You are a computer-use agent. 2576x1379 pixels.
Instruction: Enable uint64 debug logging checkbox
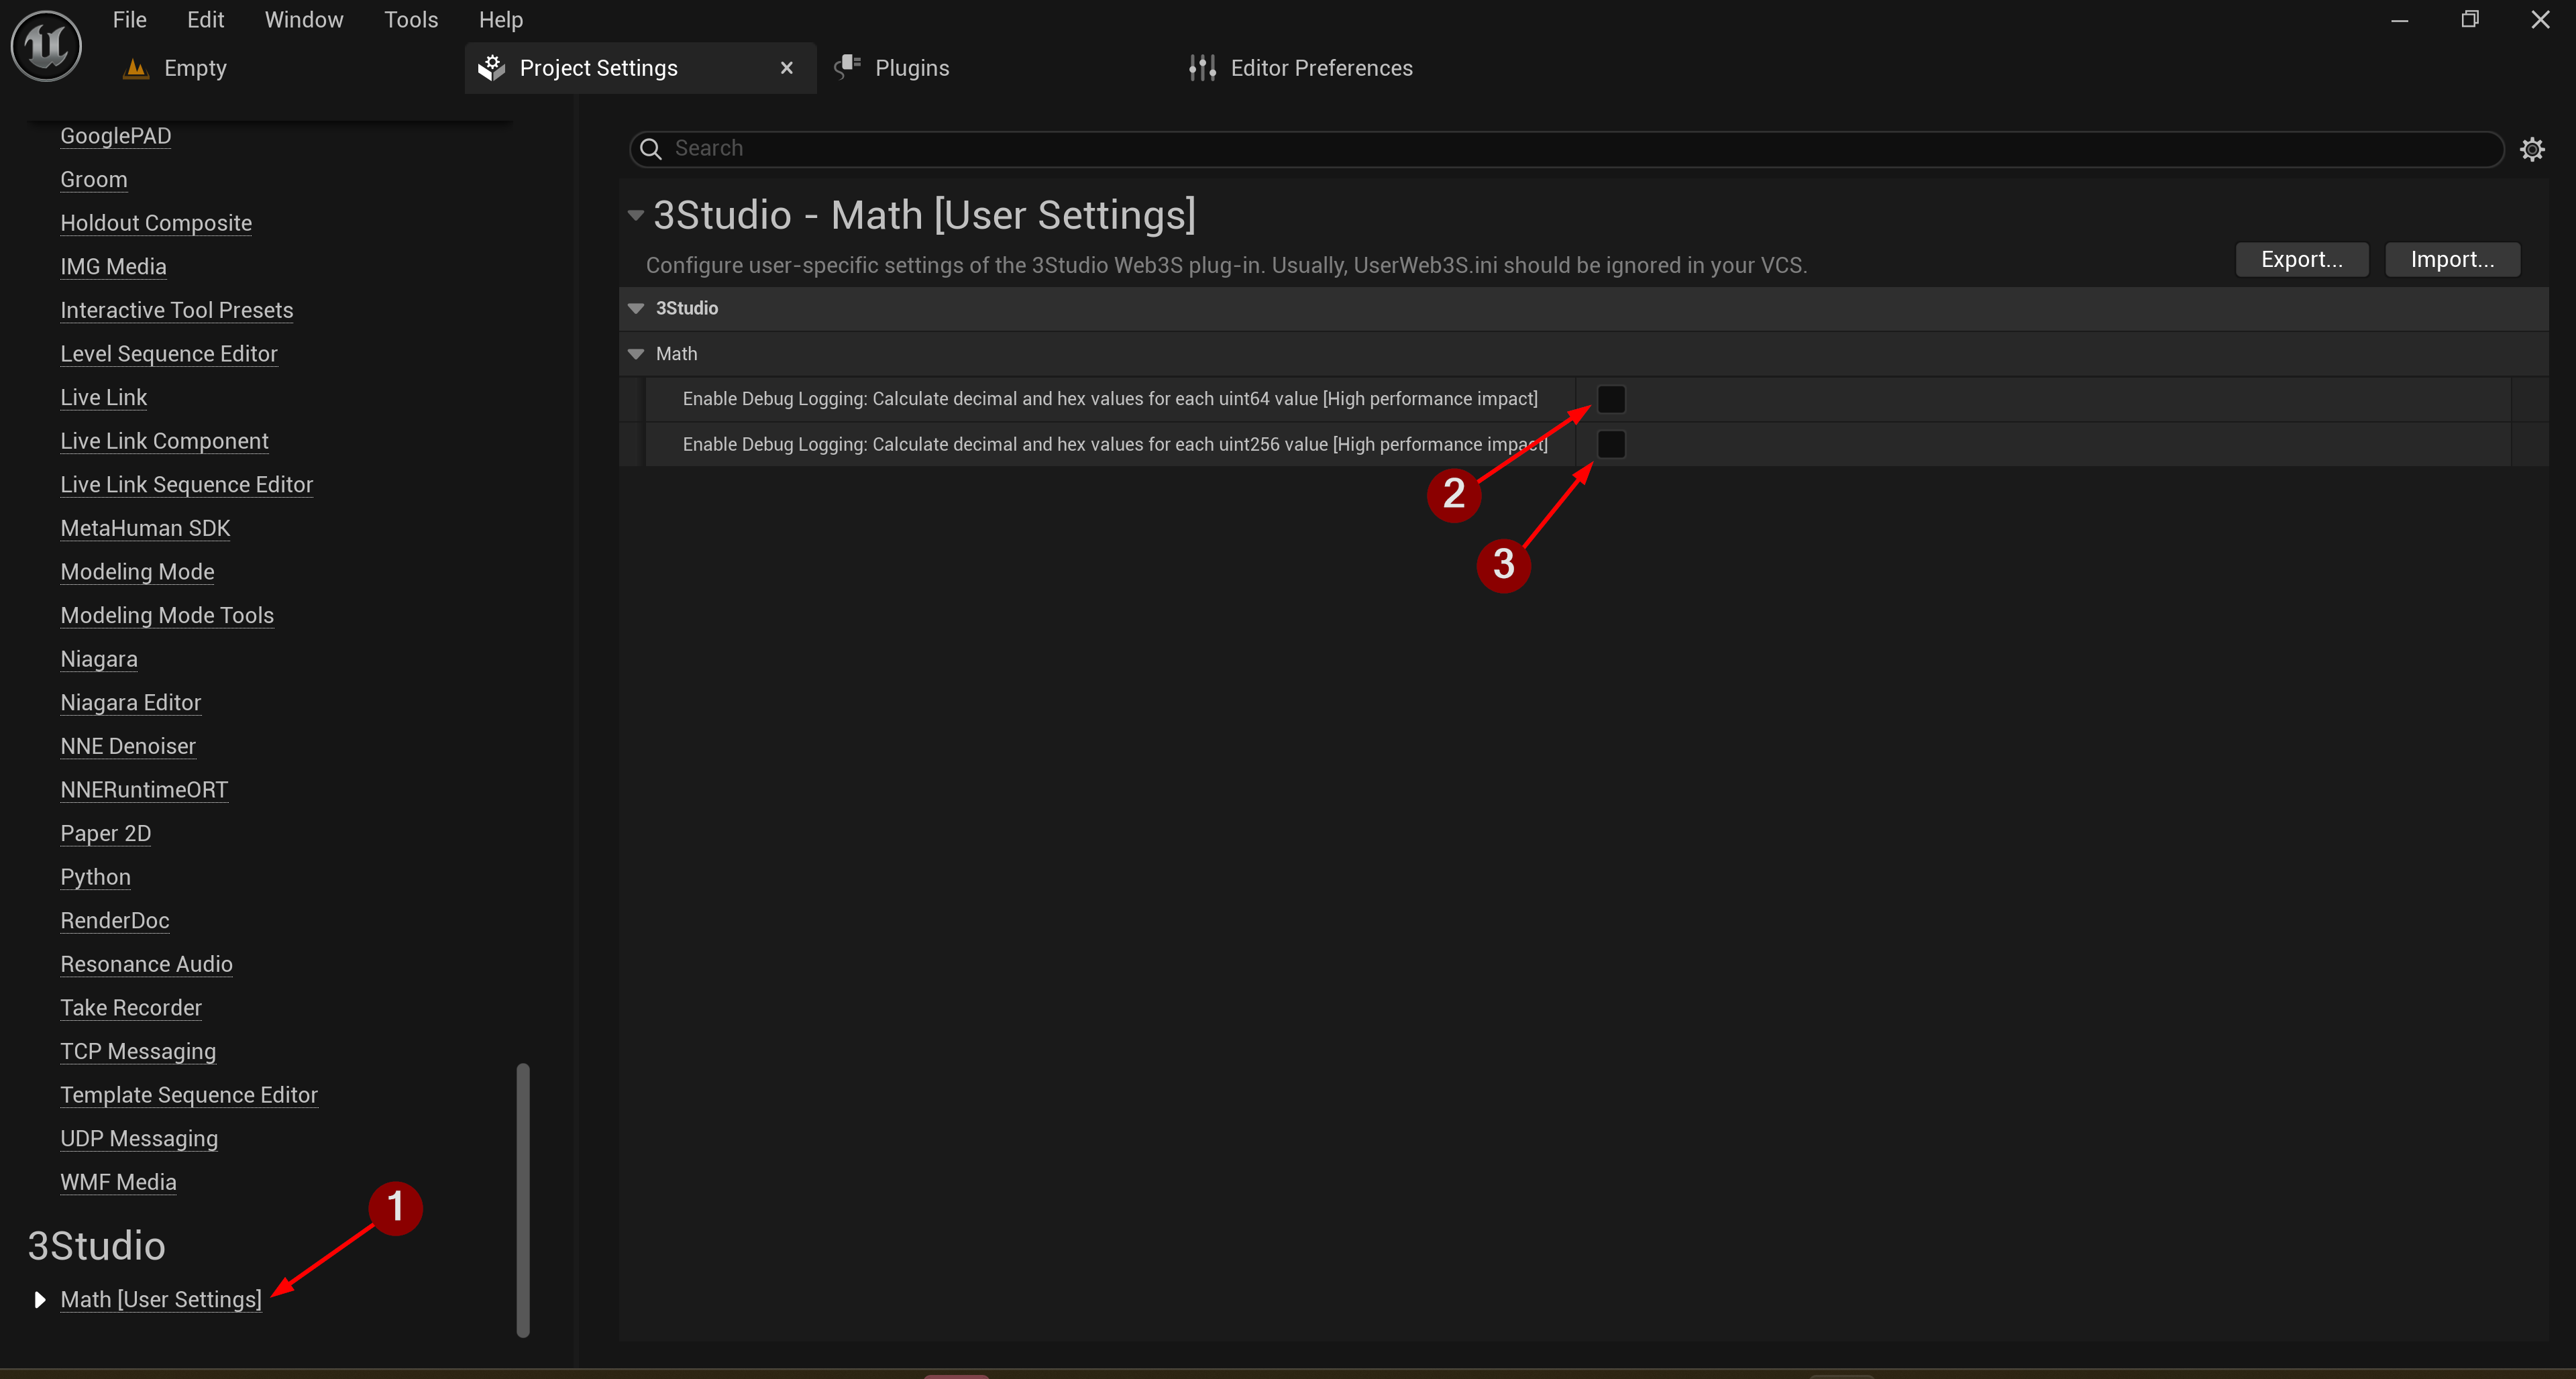(x=1611, y=399)
